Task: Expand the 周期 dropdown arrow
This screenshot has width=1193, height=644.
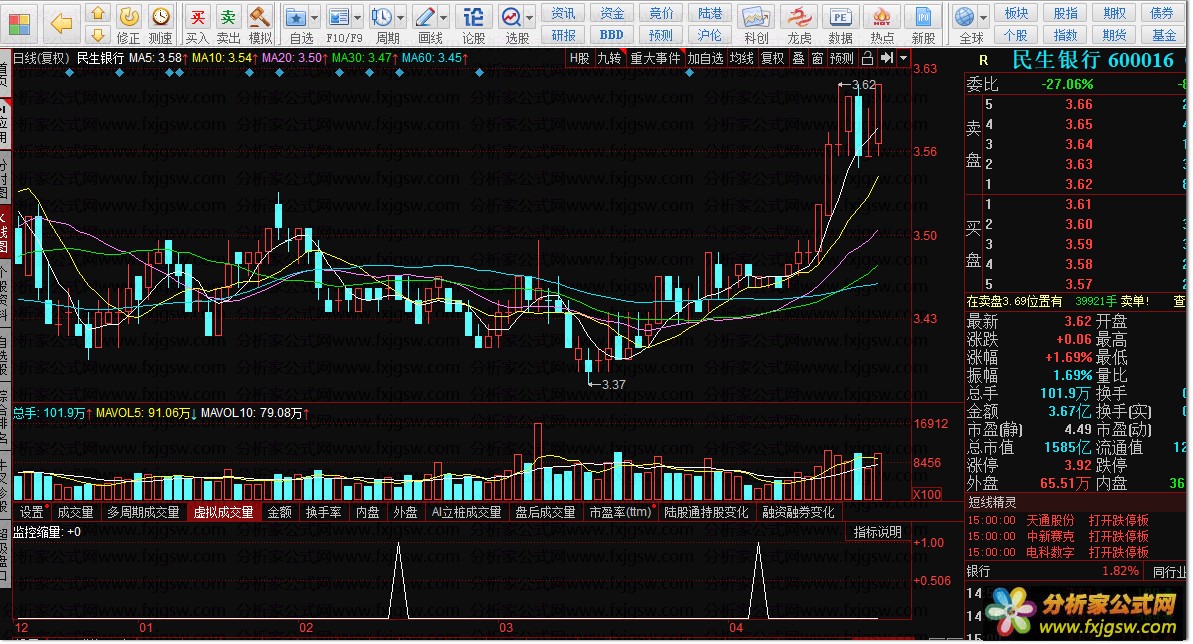Action: point(400,17)
